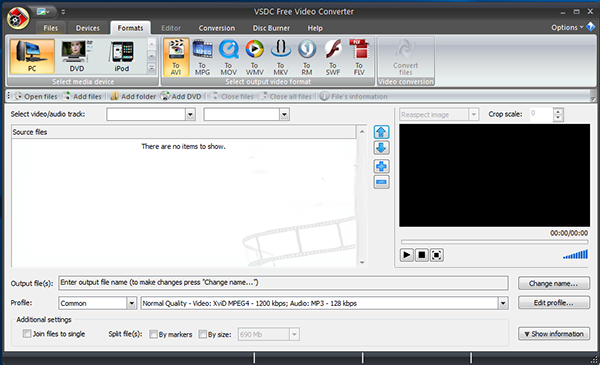Remove source file with minus icon
Viewport: 600px width, 365px height.
(x=381, y=182)
